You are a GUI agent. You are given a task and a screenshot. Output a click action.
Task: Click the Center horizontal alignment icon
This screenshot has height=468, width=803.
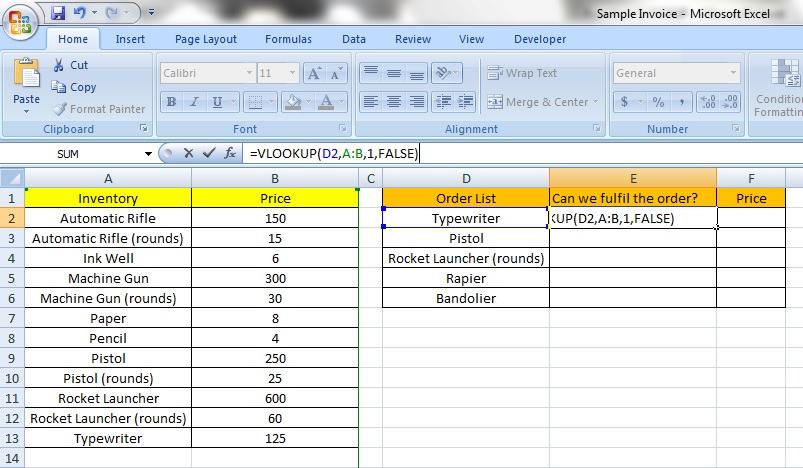(393, 102)
